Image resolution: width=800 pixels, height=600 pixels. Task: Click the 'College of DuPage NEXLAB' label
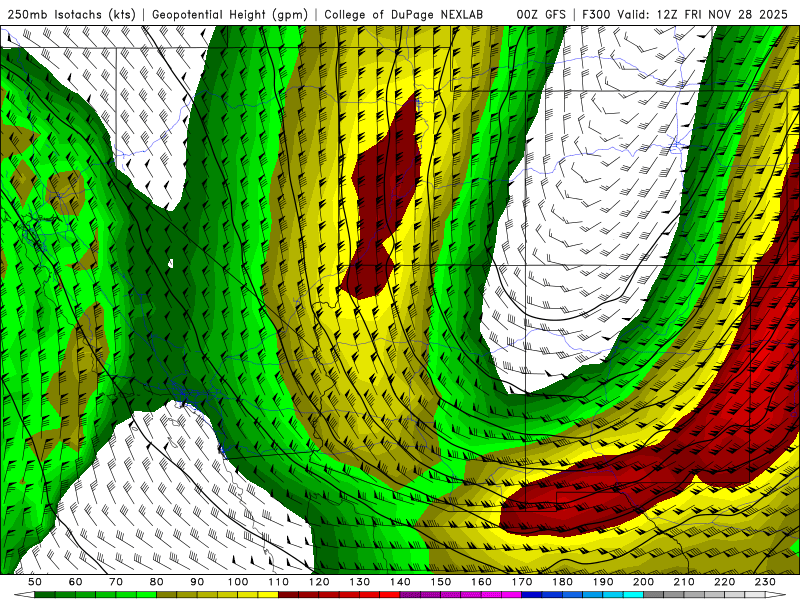404,14
